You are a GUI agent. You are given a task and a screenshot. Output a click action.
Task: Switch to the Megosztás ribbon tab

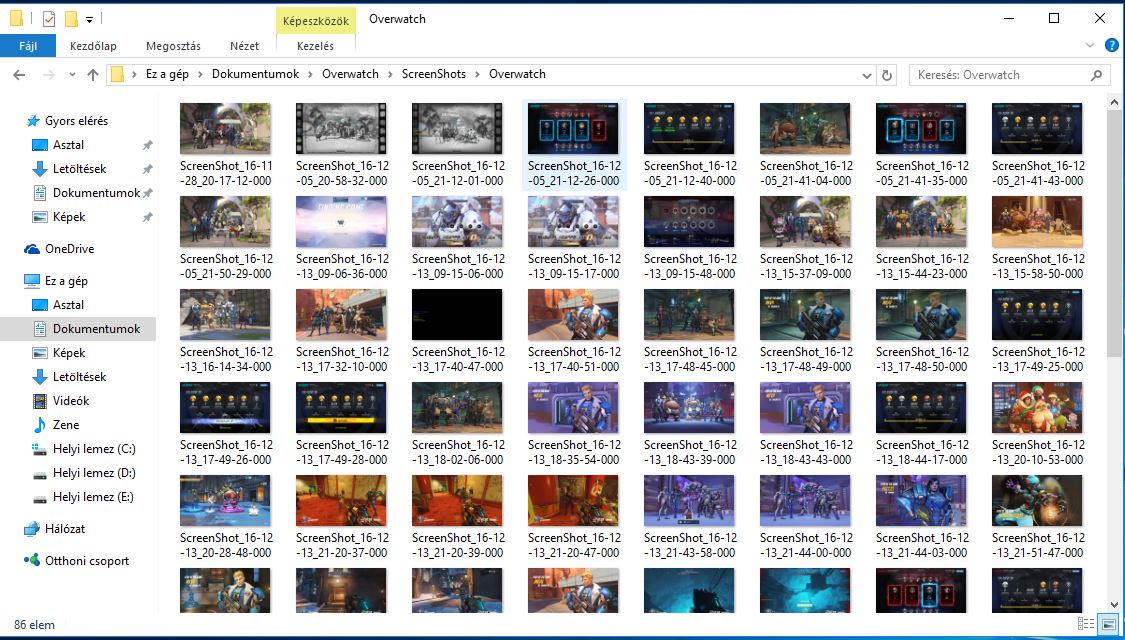tap(174, 46)
